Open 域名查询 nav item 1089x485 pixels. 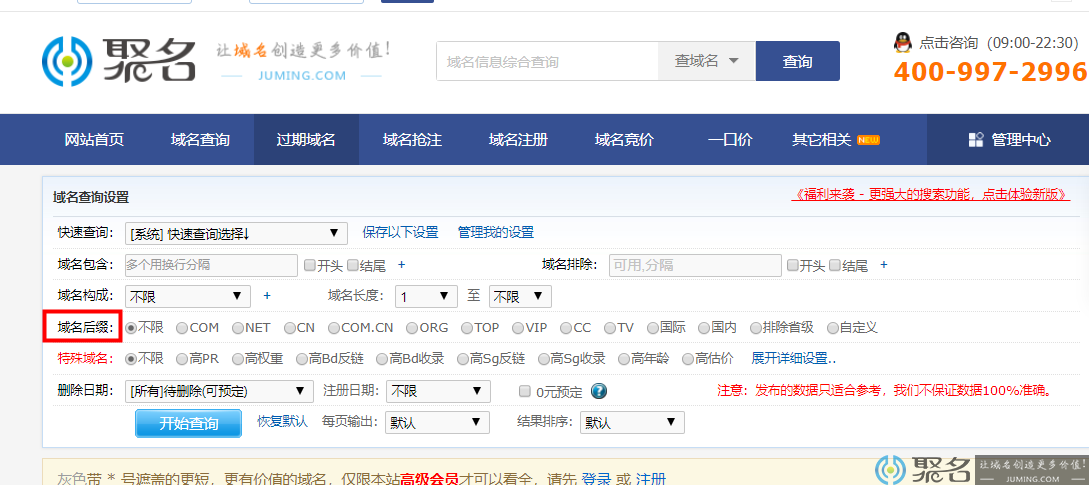(x=200, y=140)
